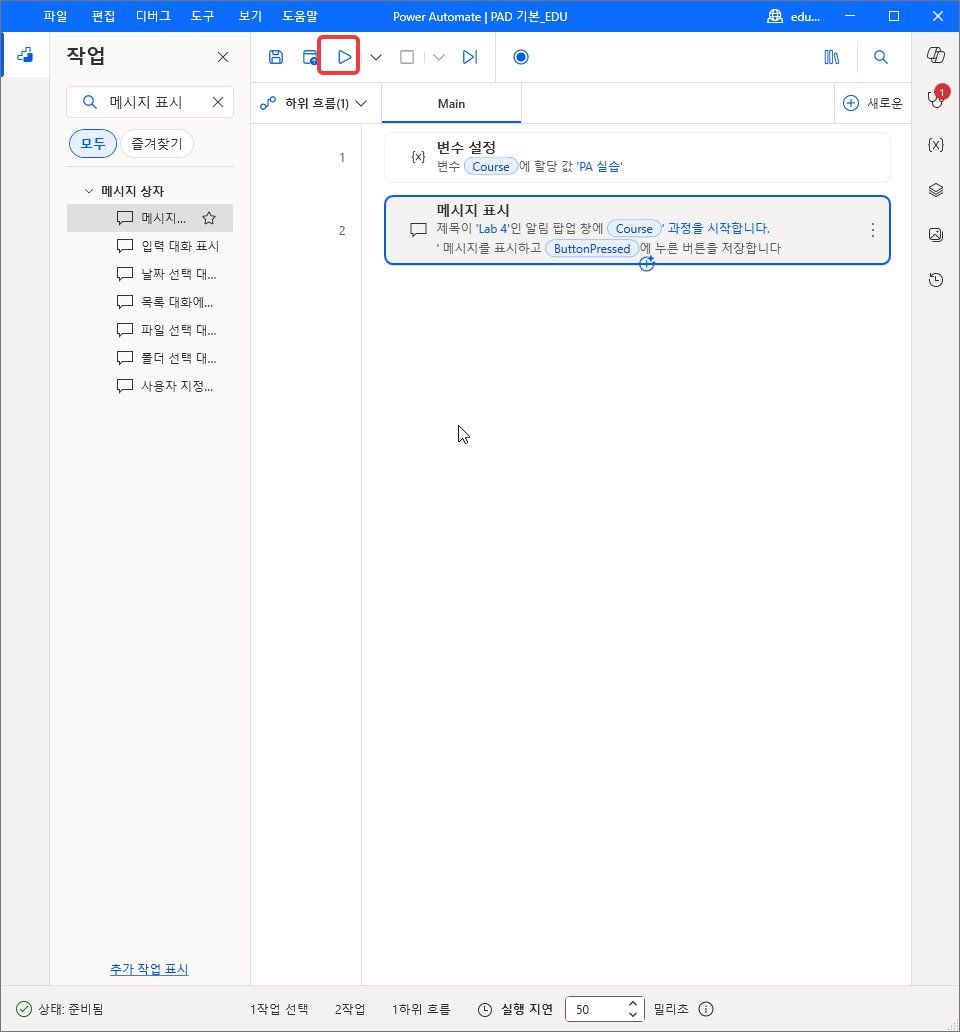Open the notifications icon with red badge

coord(936,97)
